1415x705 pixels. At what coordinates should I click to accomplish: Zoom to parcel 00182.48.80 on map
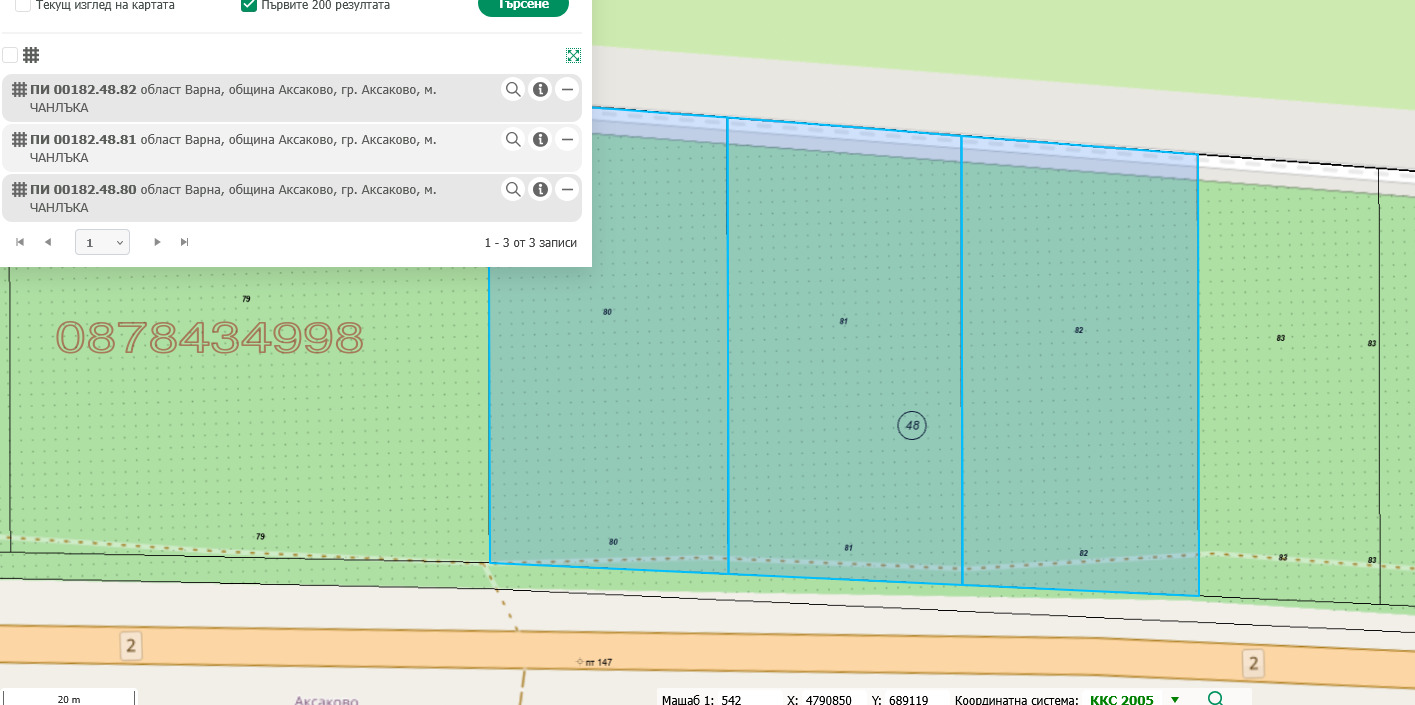[512, 190]
